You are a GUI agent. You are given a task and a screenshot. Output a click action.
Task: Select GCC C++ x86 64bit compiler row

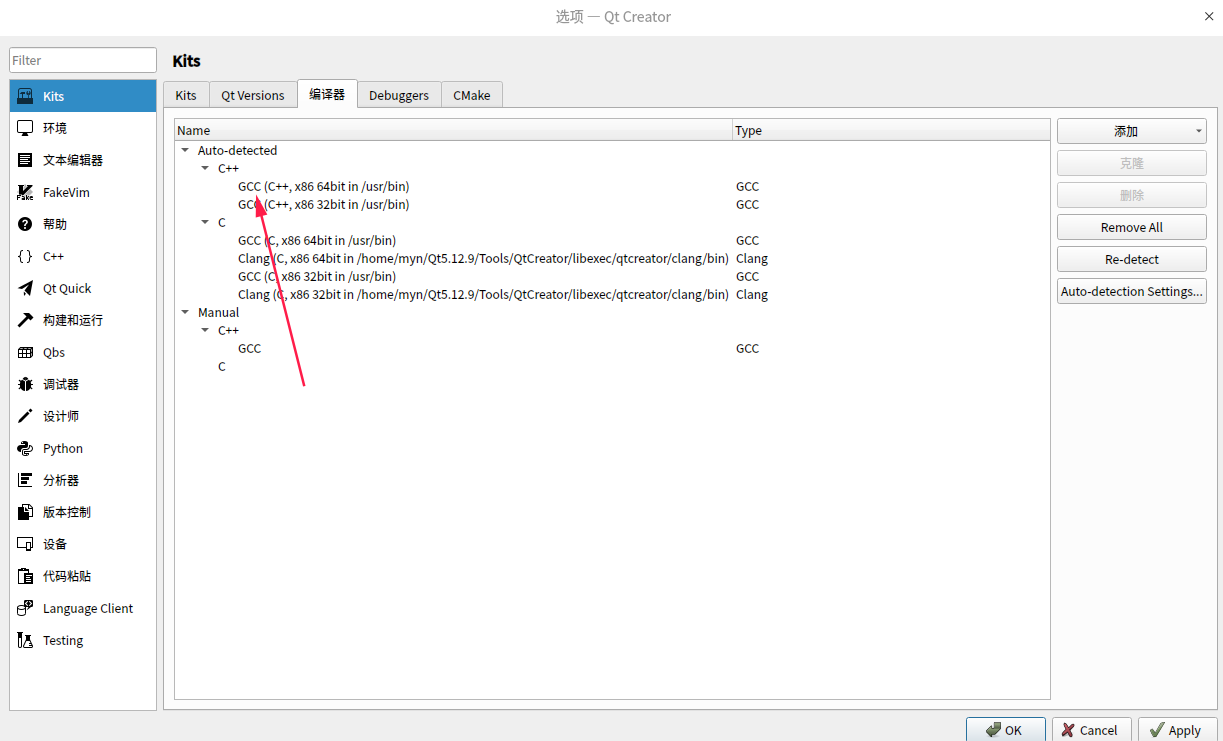pyautogui.click(x=612, y=186)
